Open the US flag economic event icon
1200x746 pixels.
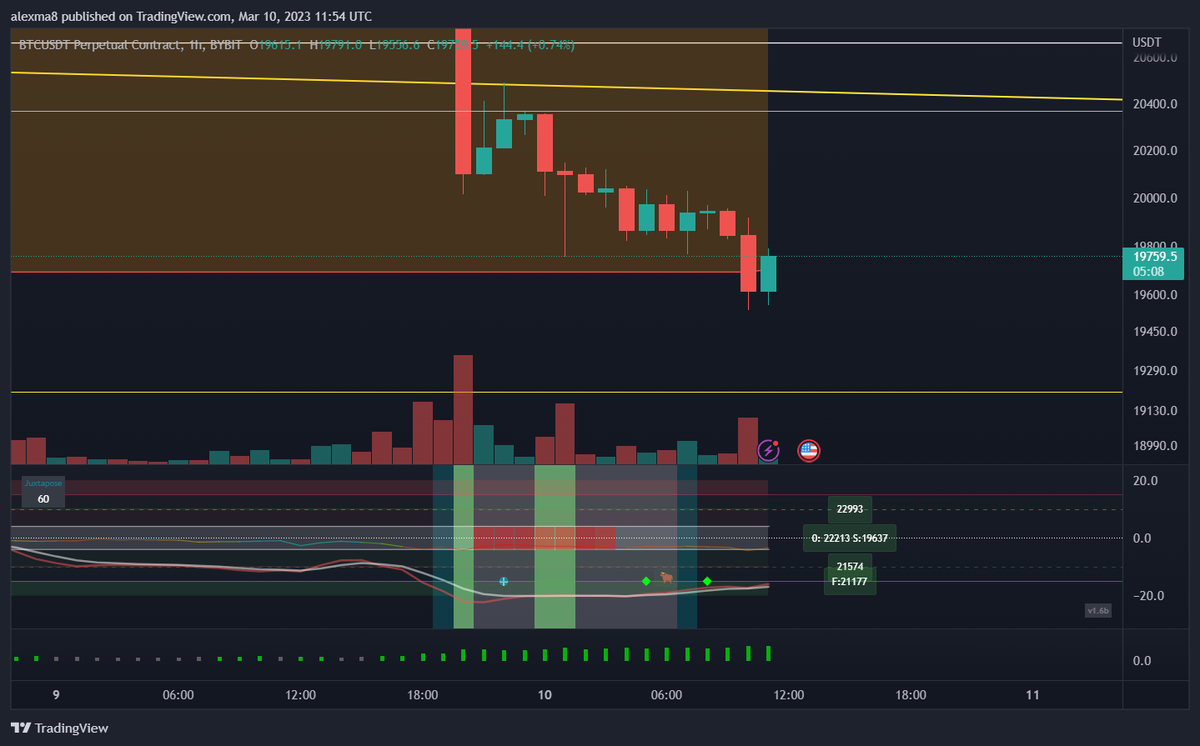click(x=808, y=451)
